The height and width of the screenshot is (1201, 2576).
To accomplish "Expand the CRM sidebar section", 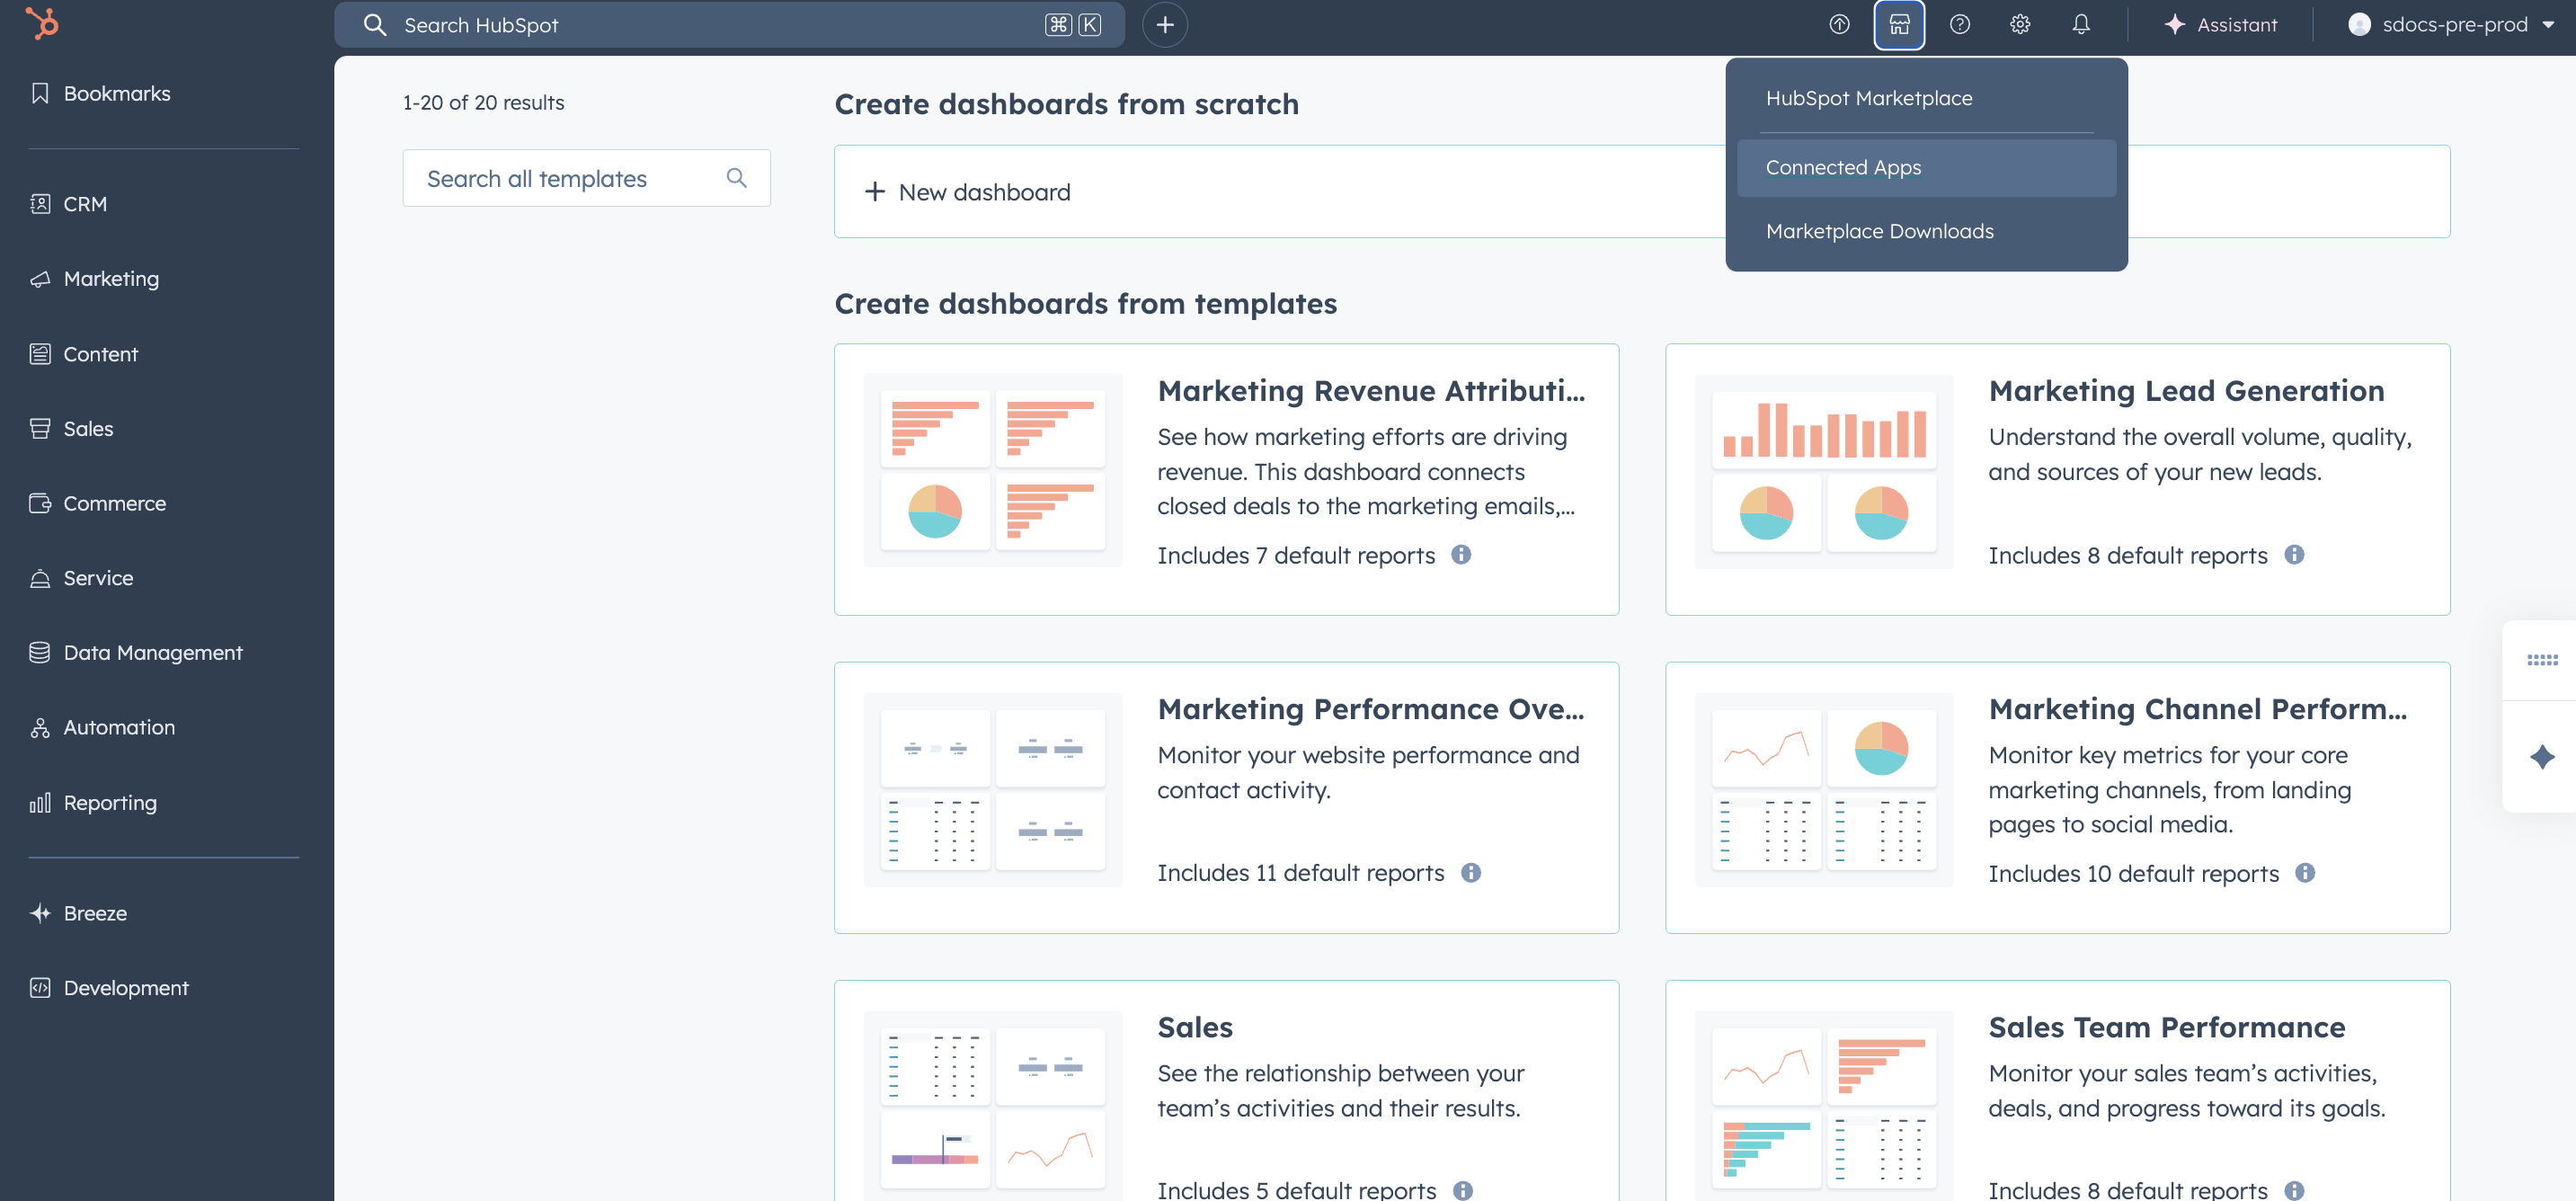I will coord(85,204).
